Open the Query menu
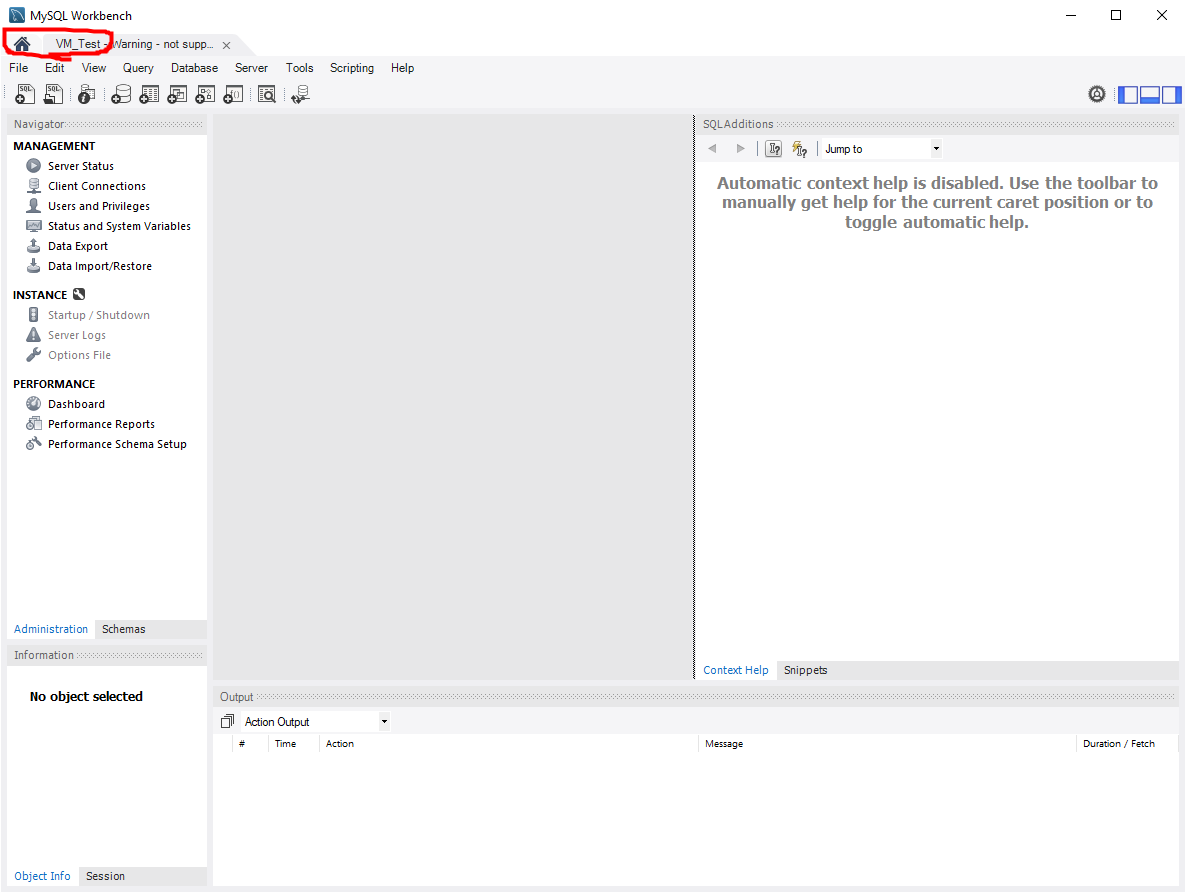This screenshot has height=893, width=1186. (x=138, y=68)
